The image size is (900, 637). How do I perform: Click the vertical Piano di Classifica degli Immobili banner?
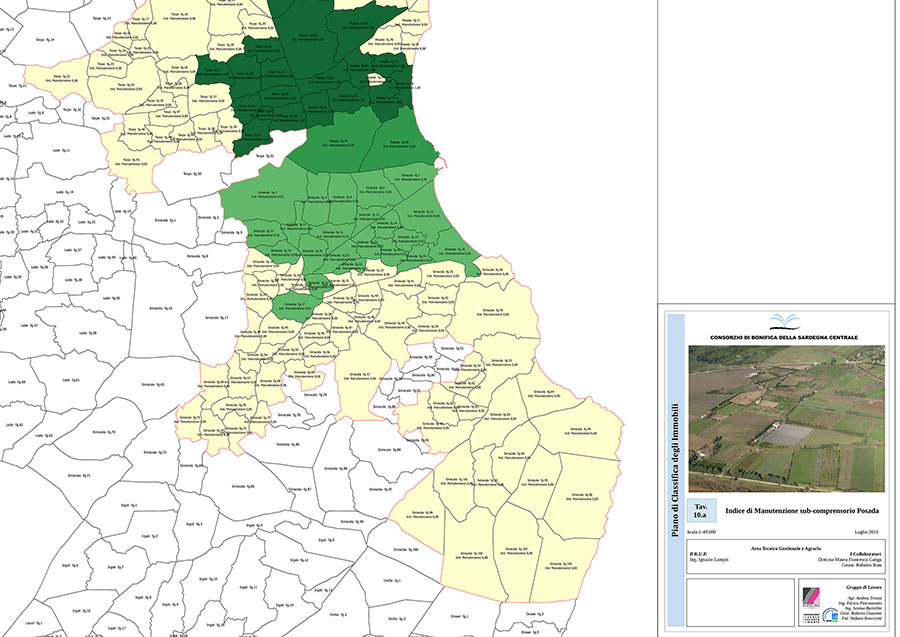point(676,469)
